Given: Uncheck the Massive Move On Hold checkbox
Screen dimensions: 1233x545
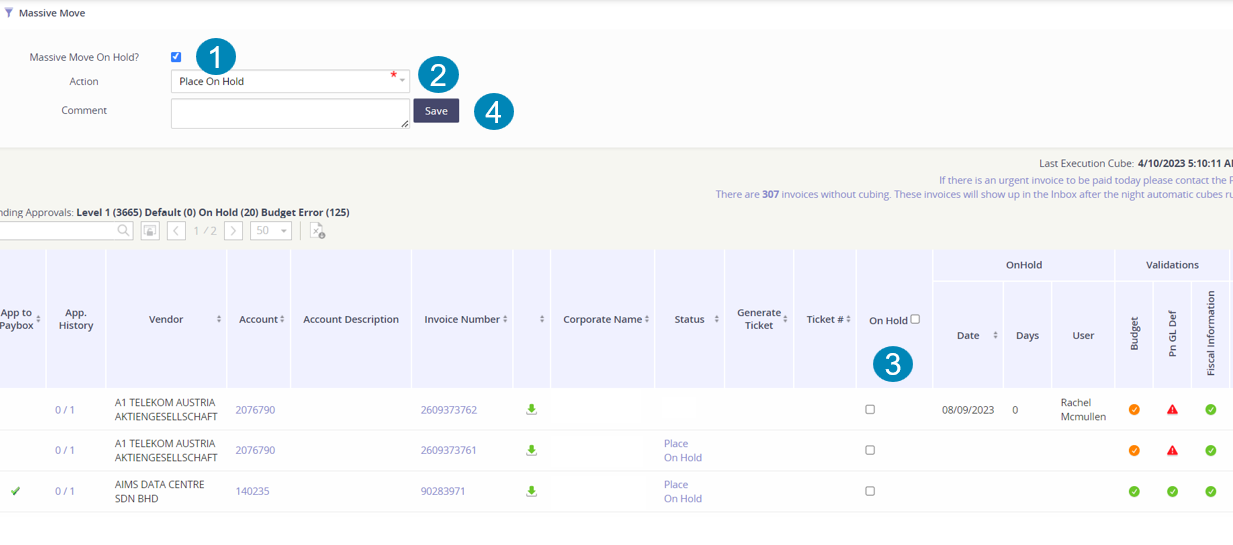Looking at the screenshot, I should pyautogui.click(x=176, y=57).
